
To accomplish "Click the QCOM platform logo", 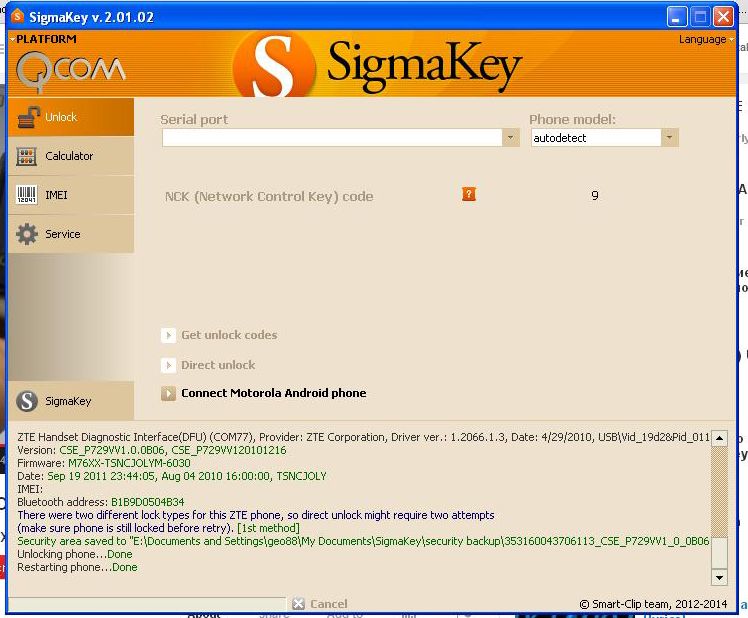I will coord(70,69).
